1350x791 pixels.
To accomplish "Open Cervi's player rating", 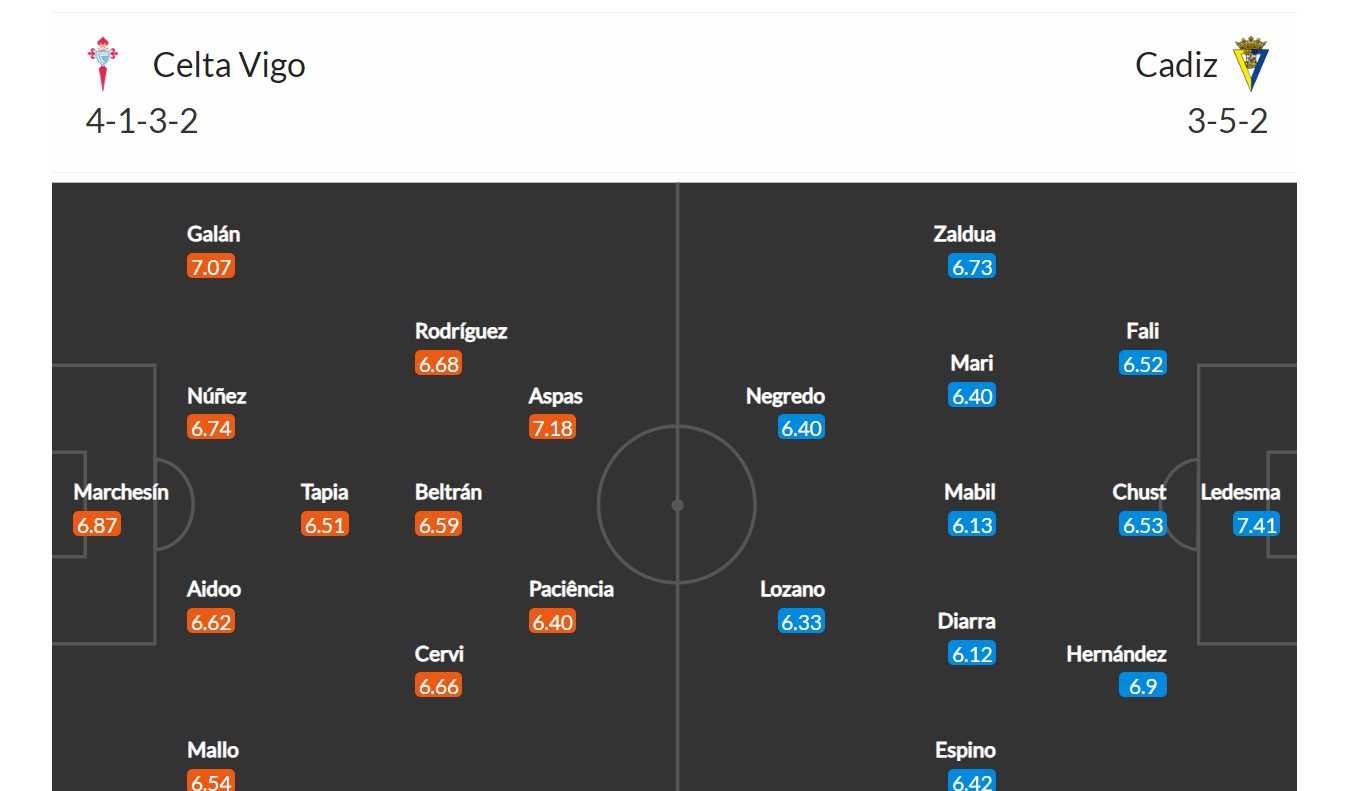I will click(x=439, y=686).
